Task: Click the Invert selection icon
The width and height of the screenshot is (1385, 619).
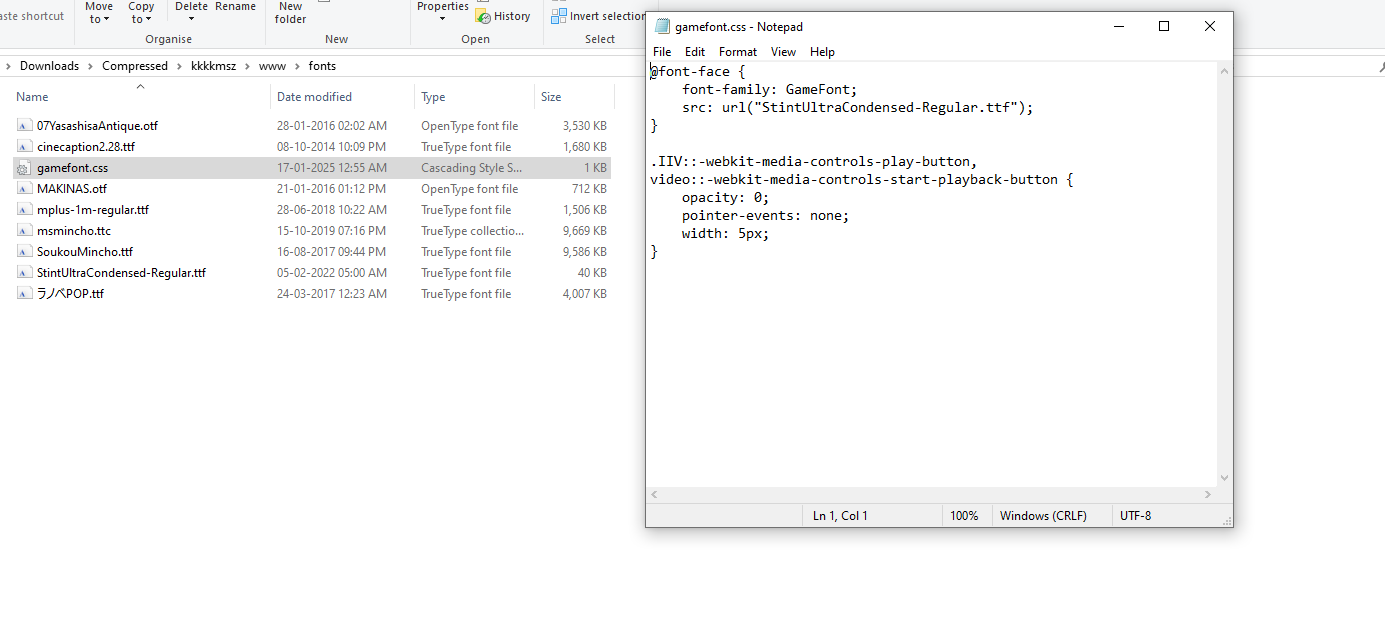Action: coord(559,16)
